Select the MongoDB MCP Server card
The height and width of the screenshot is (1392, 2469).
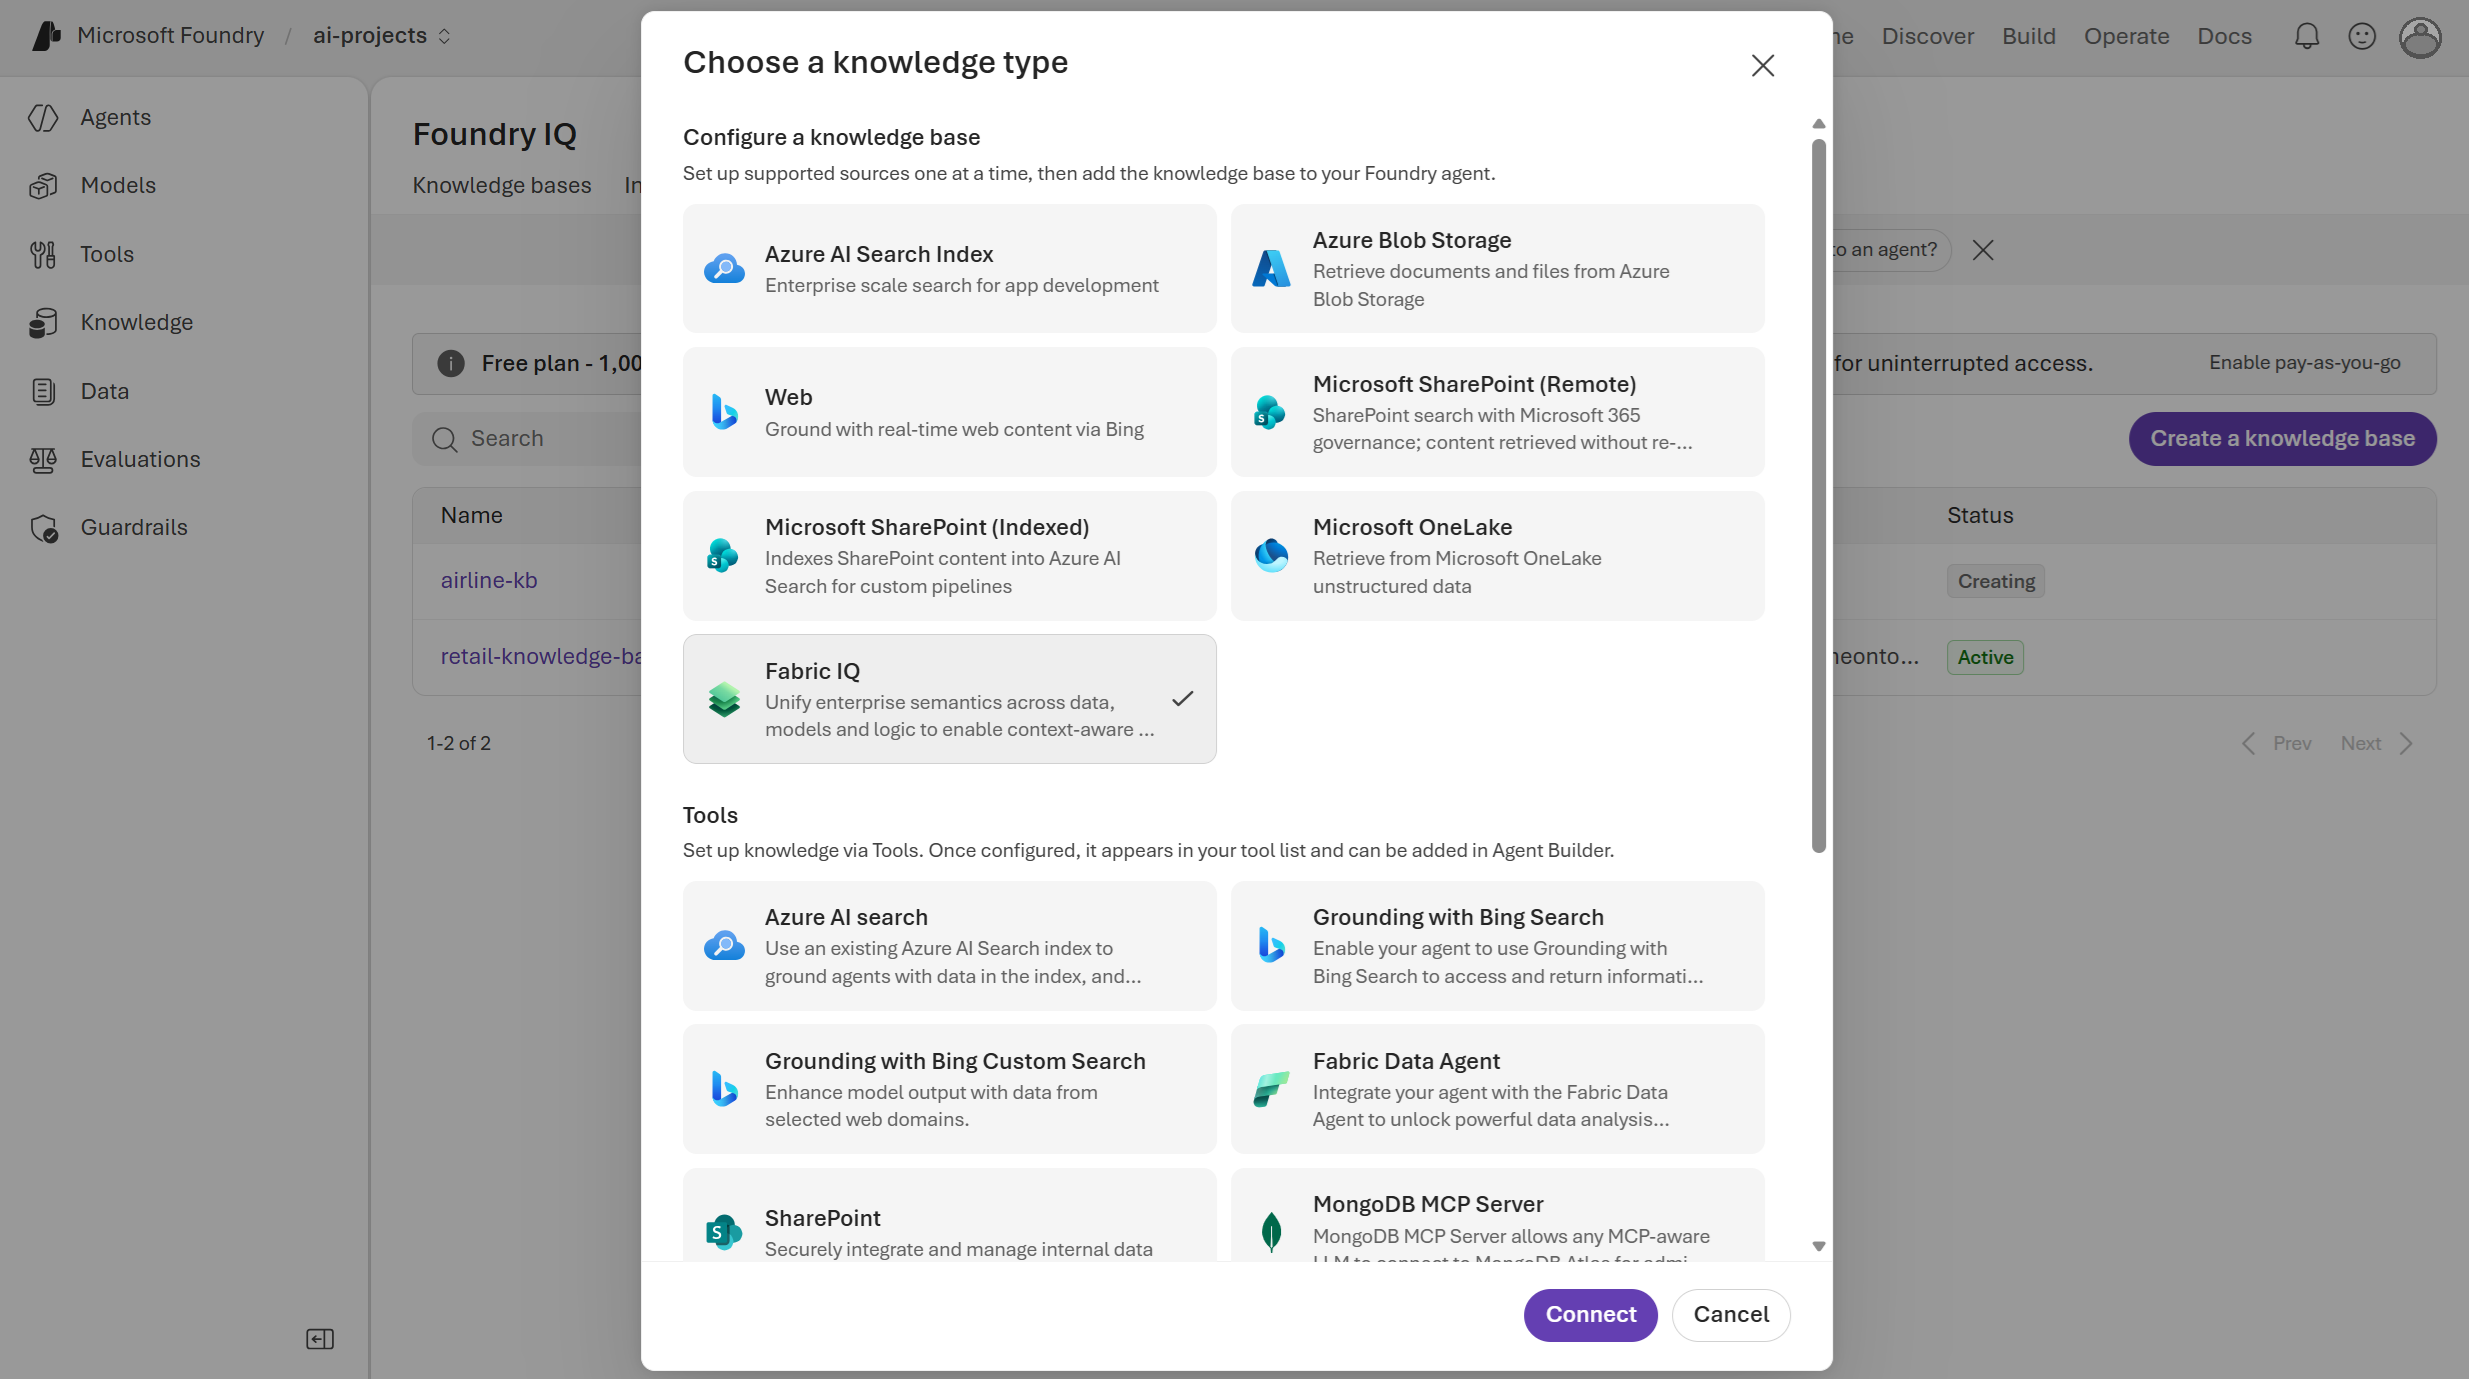point(1497,1216)
